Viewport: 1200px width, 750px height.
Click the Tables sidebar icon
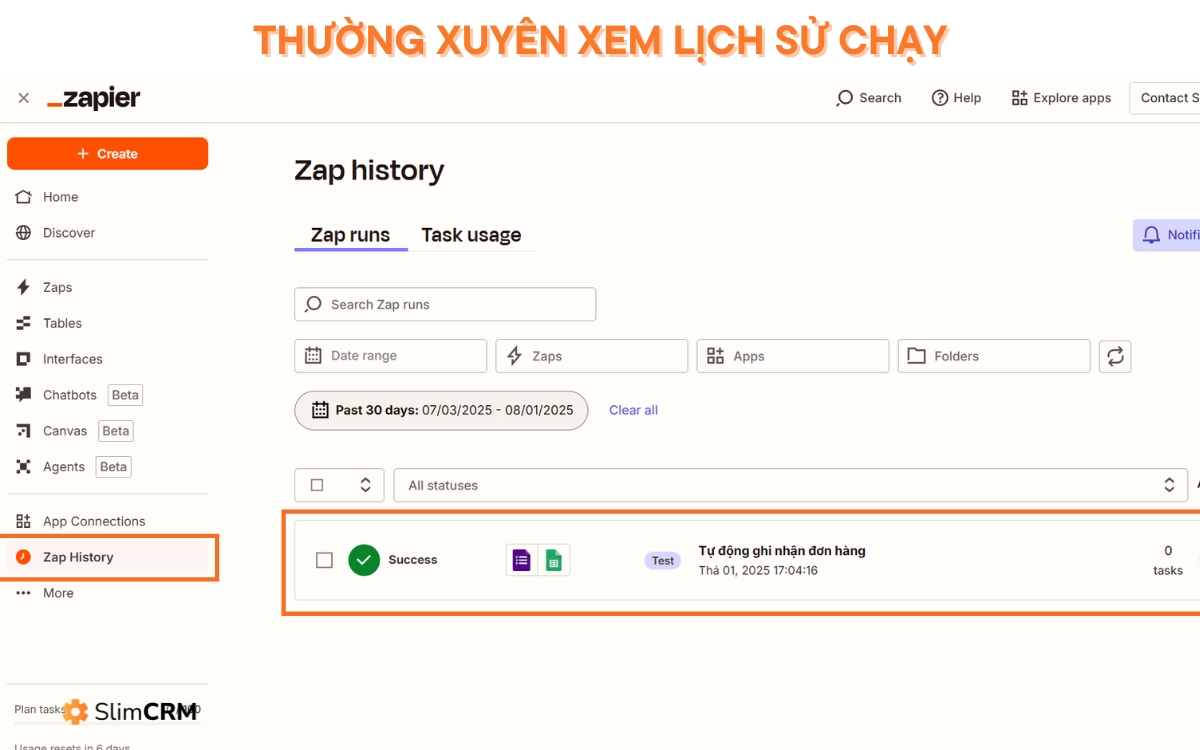click(24, 323)
